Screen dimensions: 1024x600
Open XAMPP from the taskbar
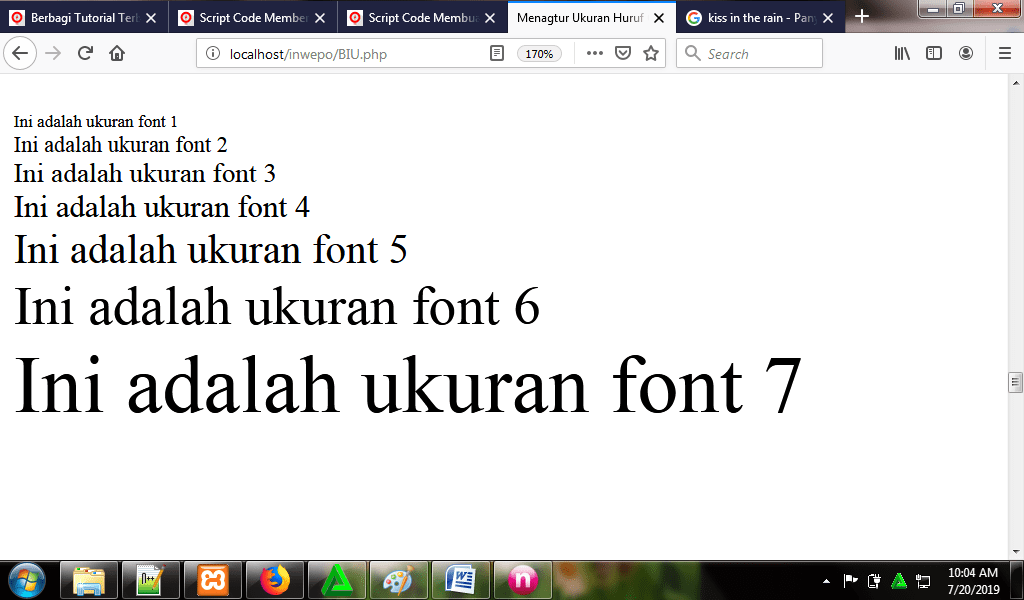point(212,580)
